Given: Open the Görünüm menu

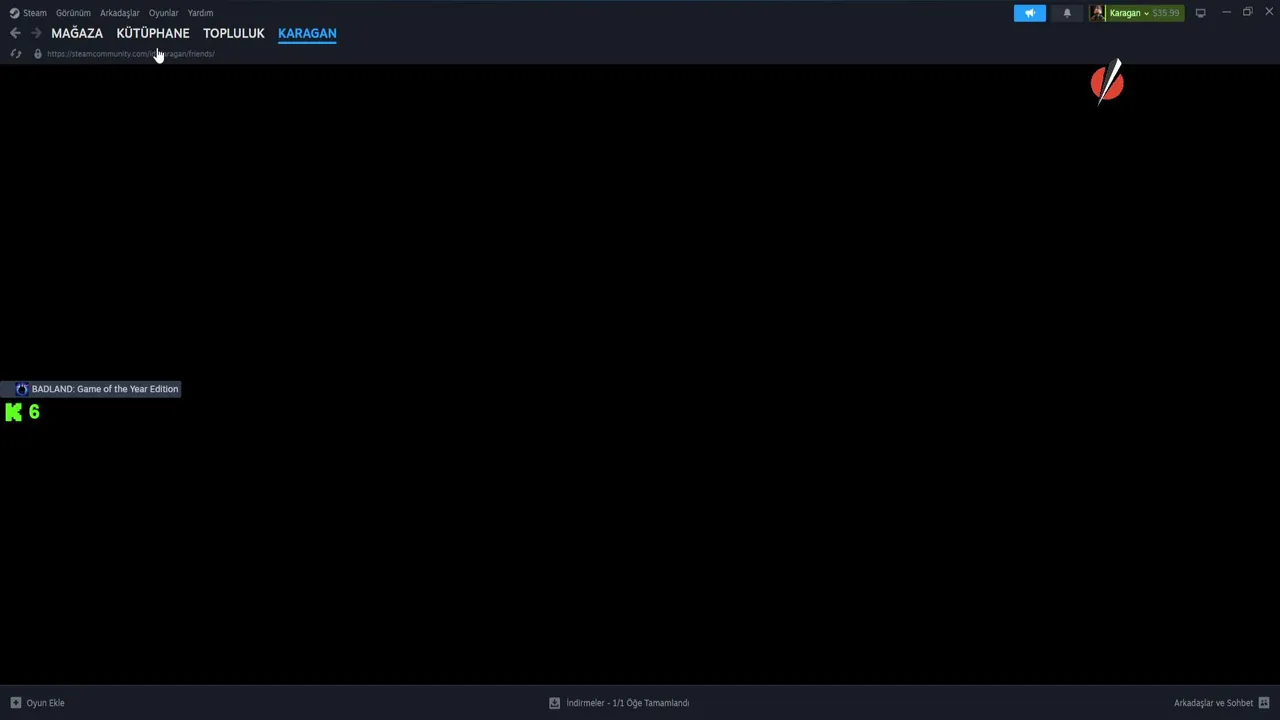Looking at the screenshot, I should click(x=73, y=13).
